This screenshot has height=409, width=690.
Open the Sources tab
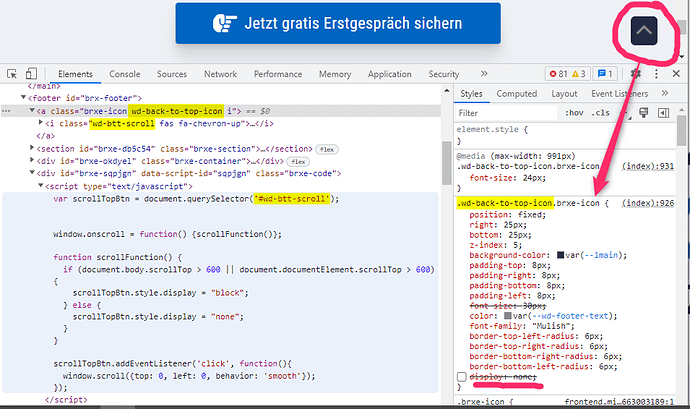172,74
